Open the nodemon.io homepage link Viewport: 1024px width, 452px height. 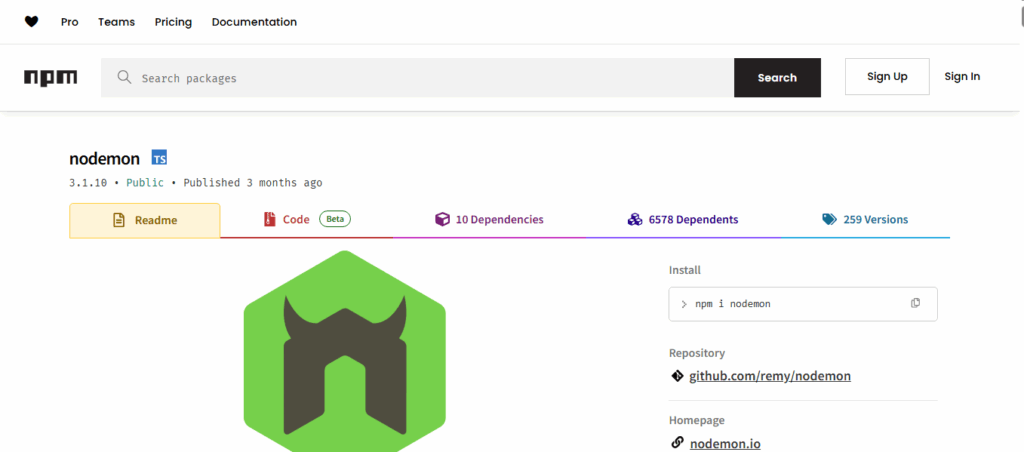(725, 444)
